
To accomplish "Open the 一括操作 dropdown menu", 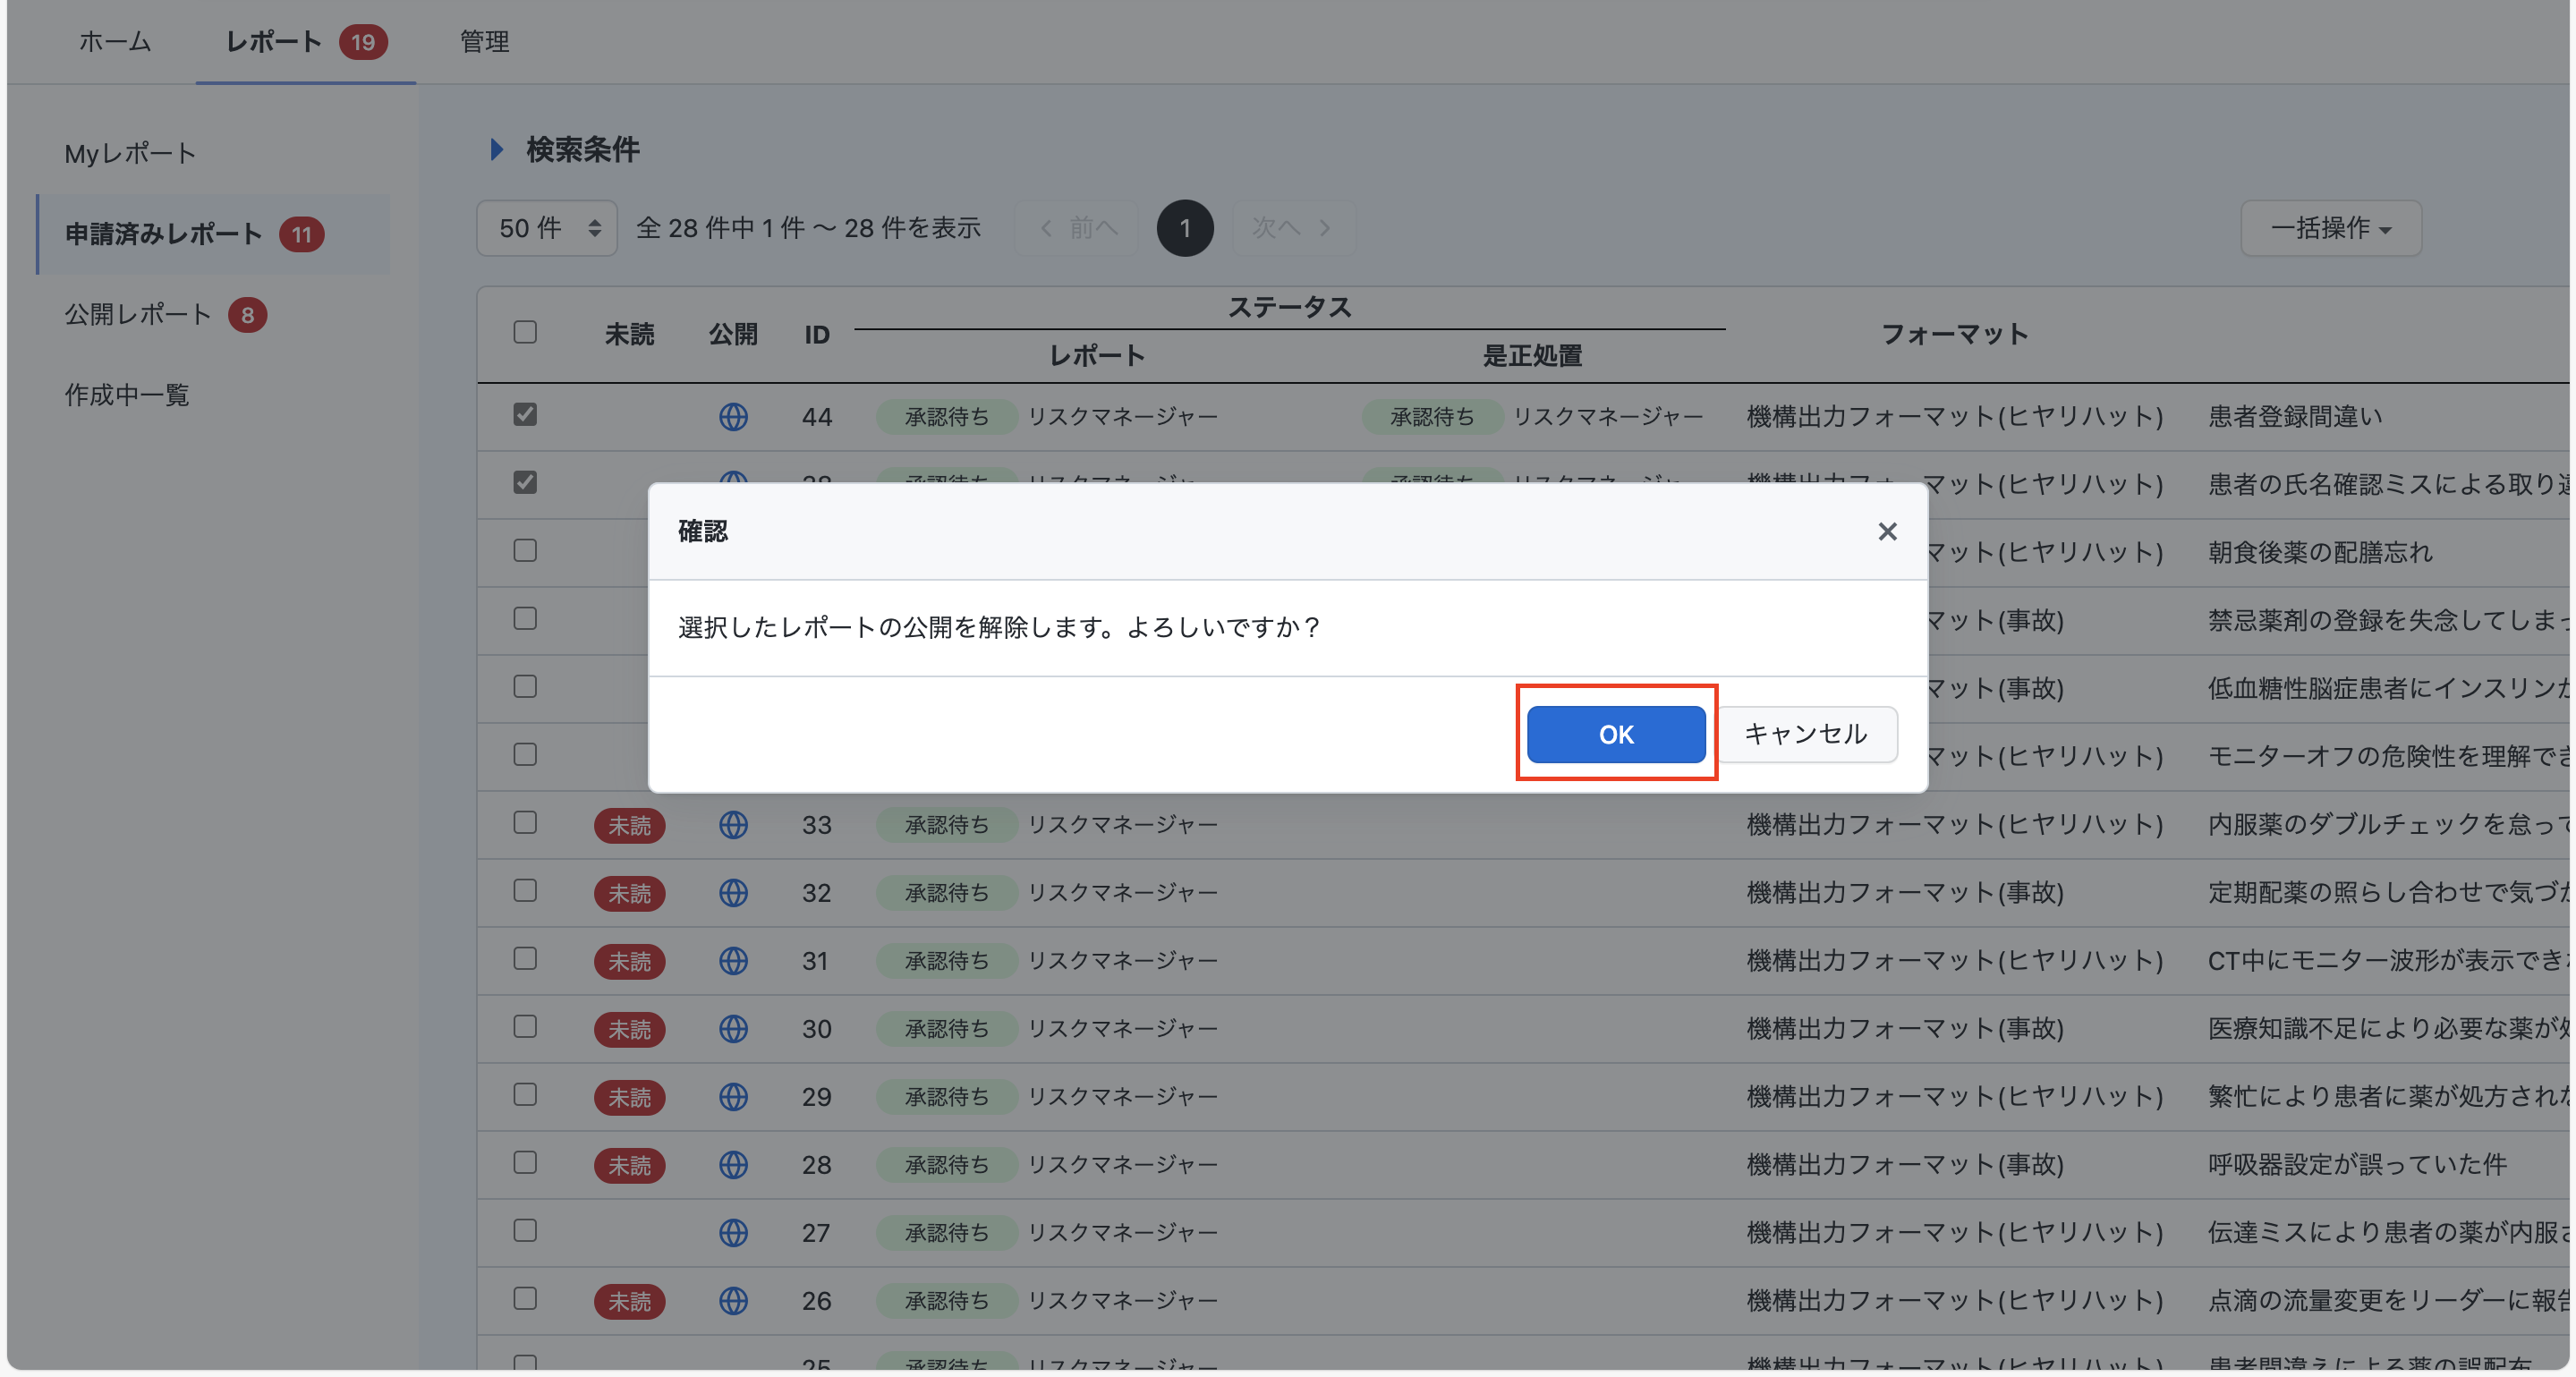I will [x=2331, y=228].
